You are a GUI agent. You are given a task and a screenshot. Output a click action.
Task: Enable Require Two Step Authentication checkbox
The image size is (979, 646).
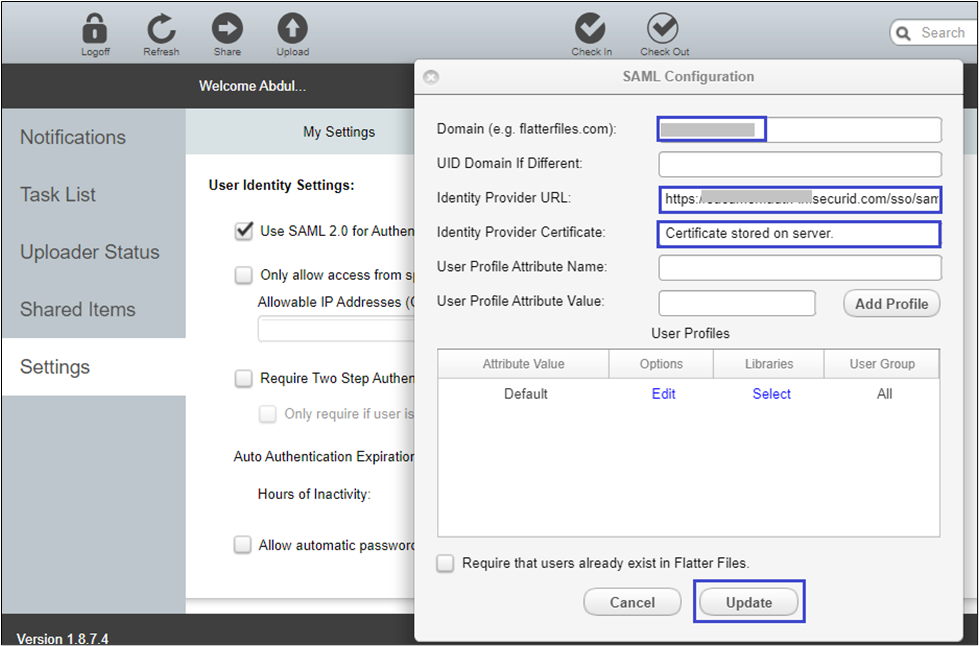click(x=243, y=378)
